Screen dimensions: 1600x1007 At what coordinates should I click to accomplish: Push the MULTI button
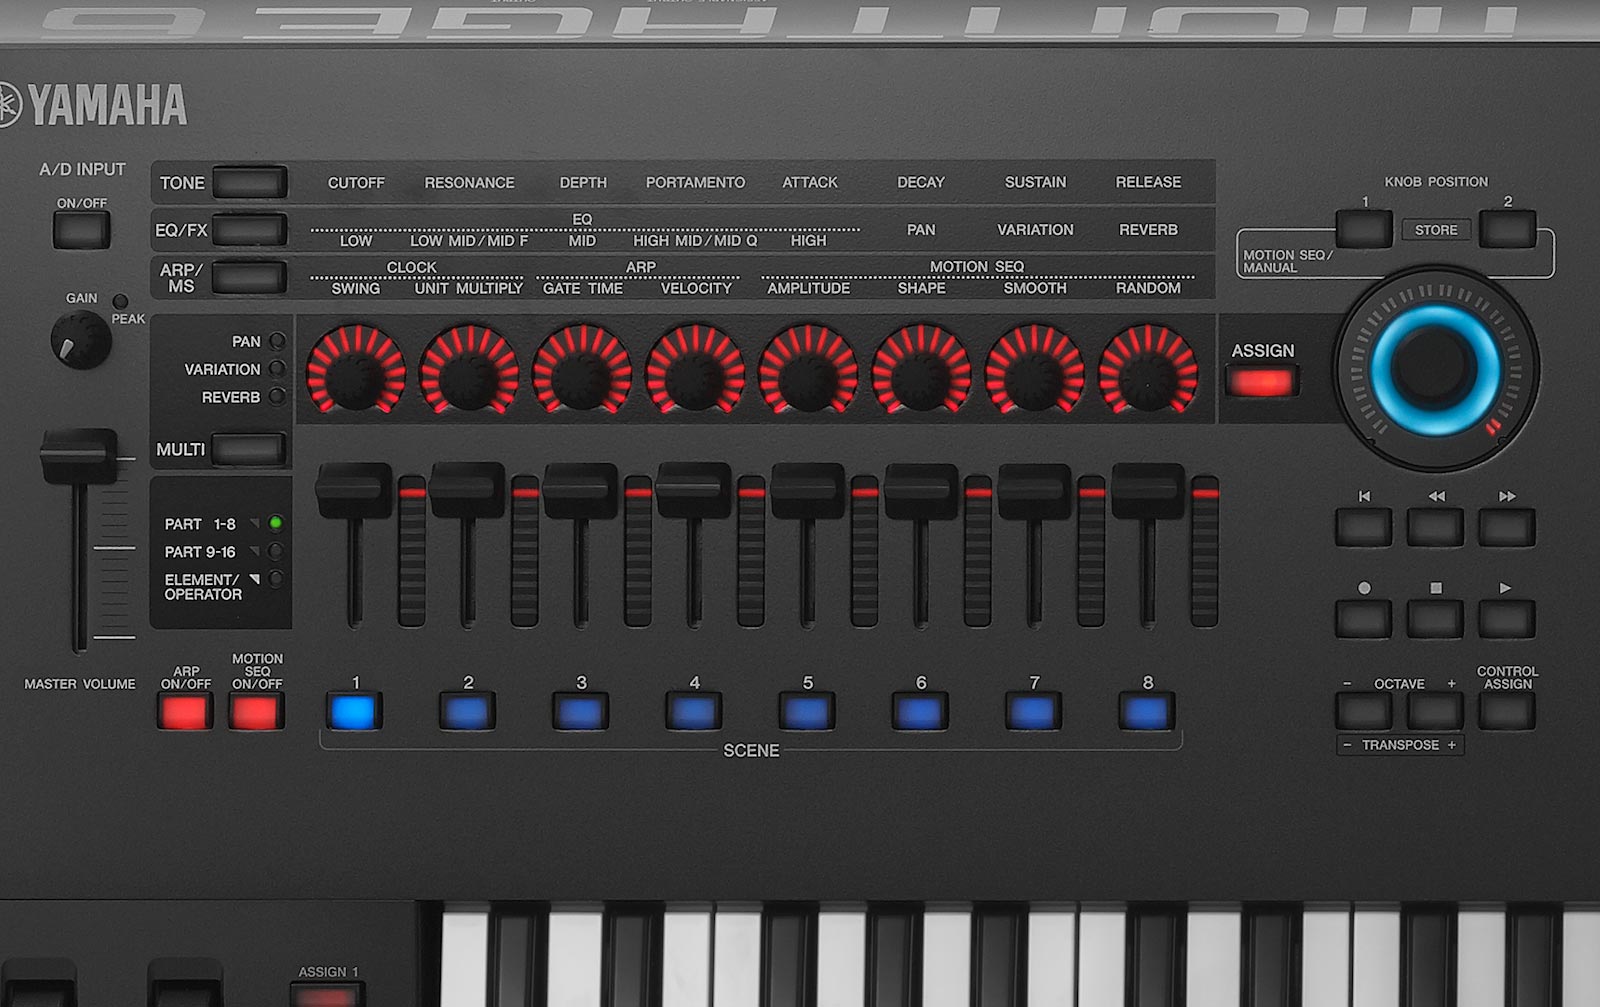(249, 449)
